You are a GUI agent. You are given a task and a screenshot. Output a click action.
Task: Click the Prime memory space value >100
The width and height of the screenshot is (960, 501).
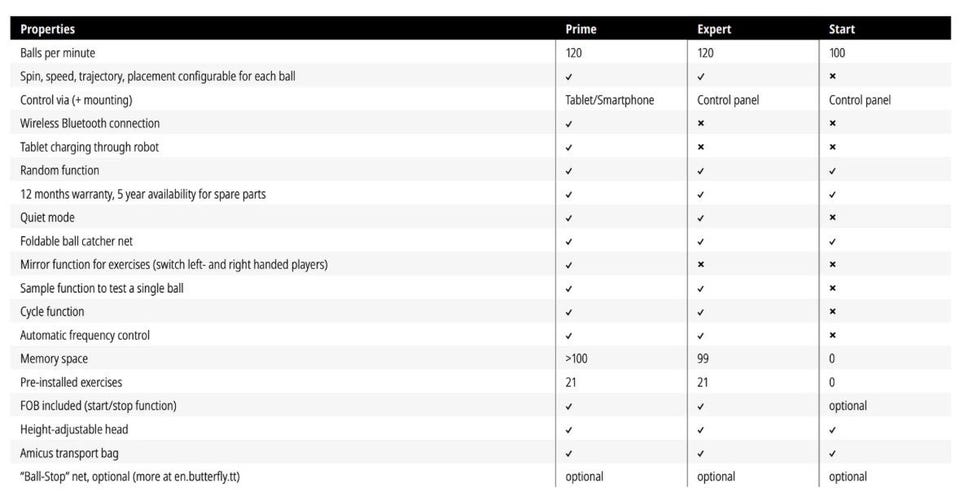click(x=576, y=359)
